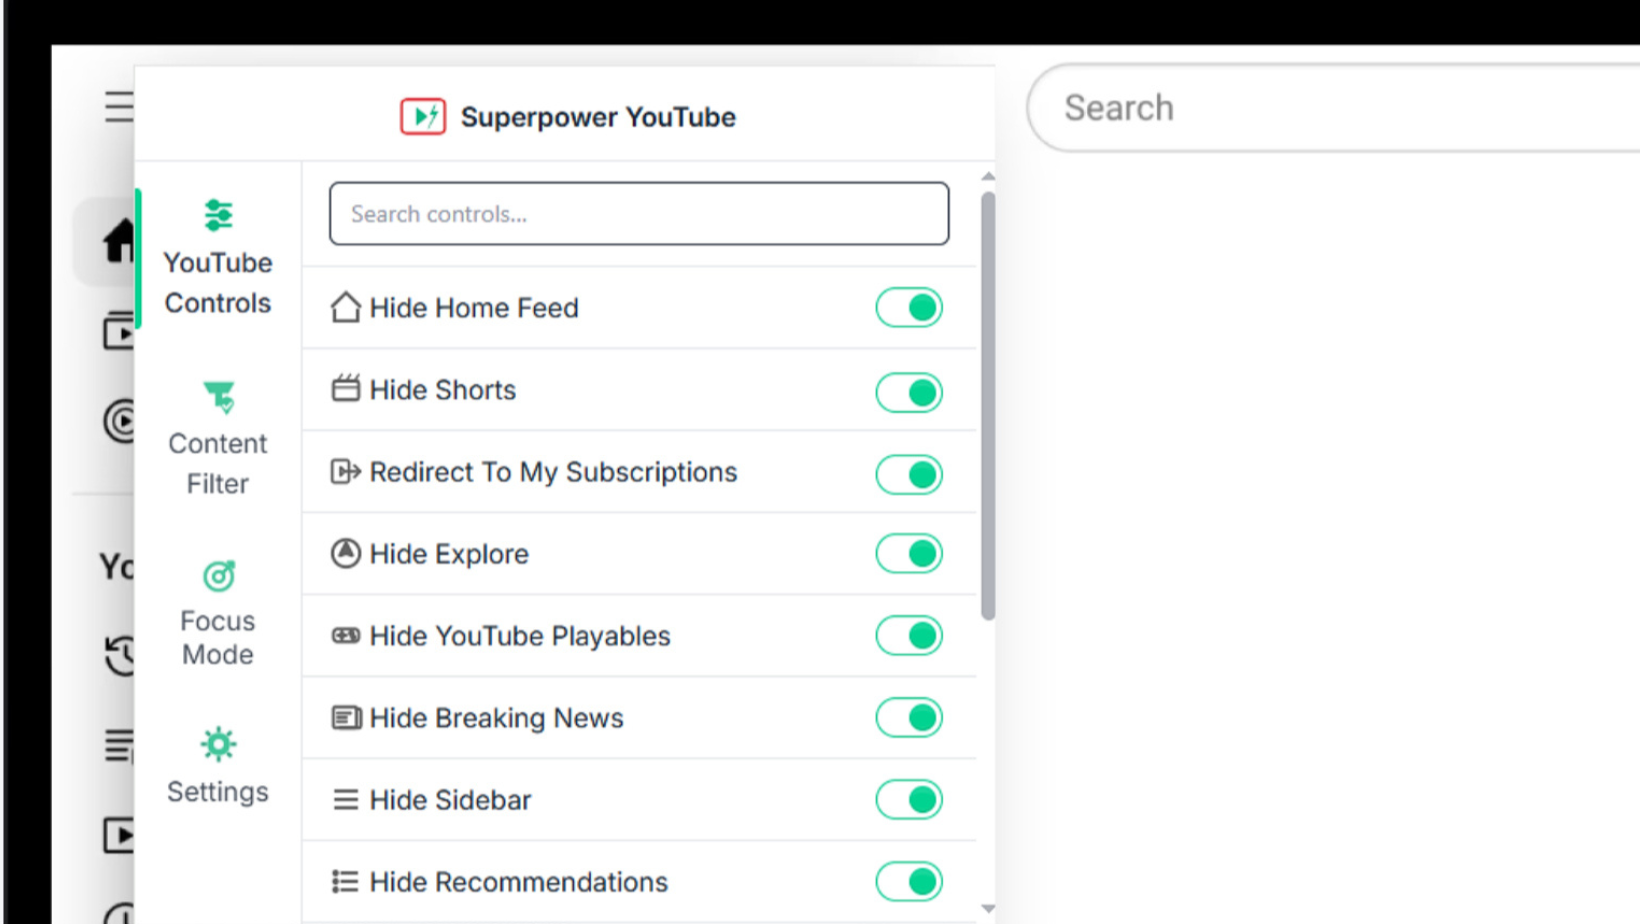Click the list icon beside Hide Recommendations
Image resolution: width=1640 pixels, height=924 pixels.
point(344,881)
